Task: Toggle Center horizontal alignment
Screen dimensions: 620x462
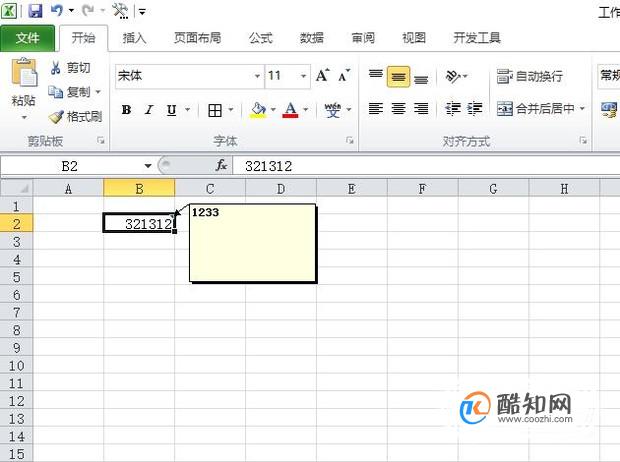Action: [x=398, y=108]
